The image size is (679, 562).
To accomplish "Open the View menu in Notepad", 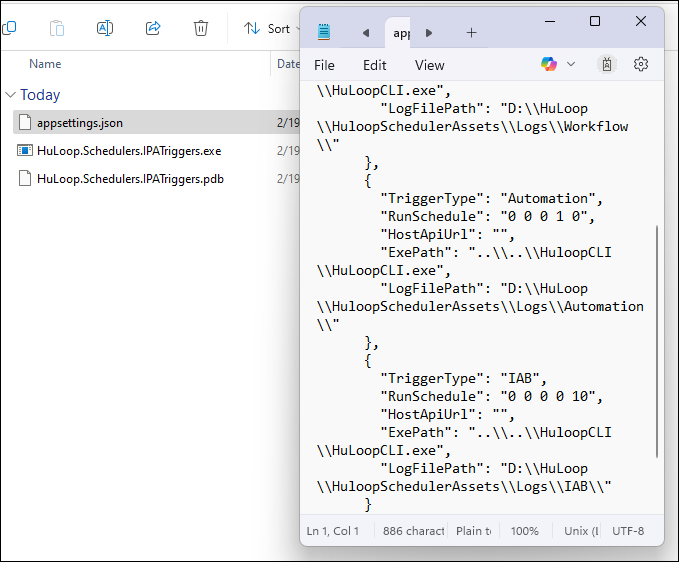I will (x=429, y=65).
